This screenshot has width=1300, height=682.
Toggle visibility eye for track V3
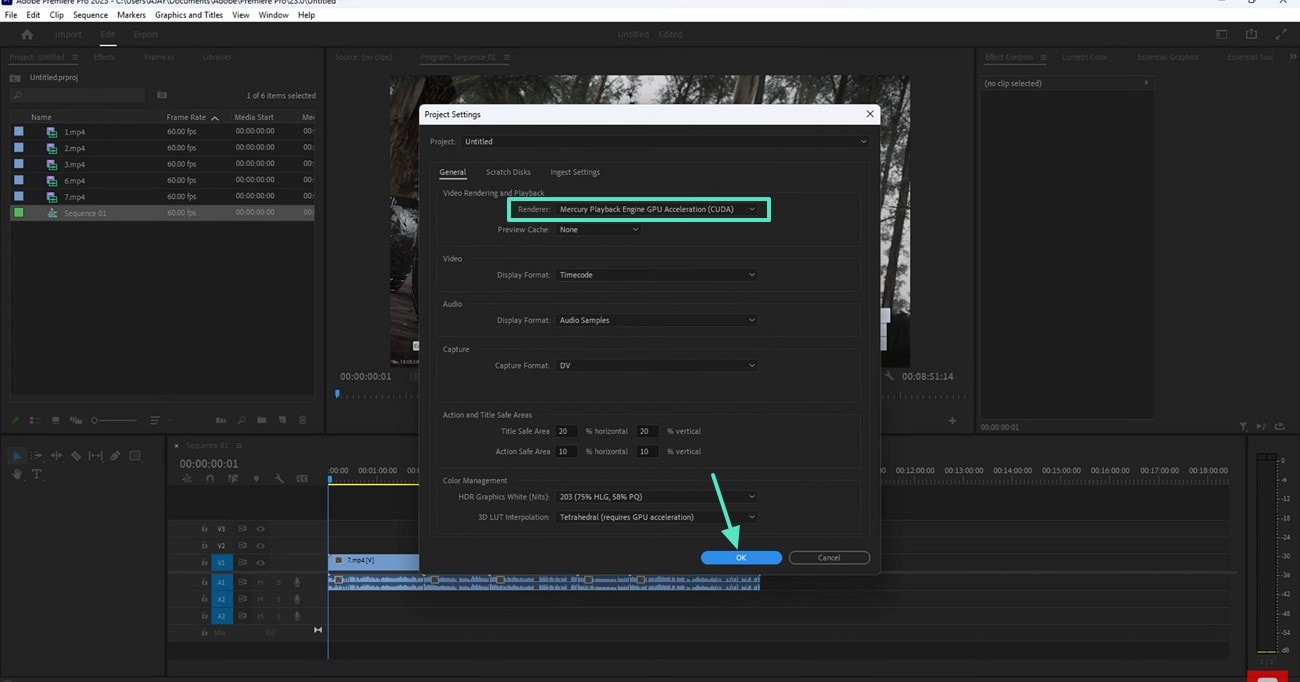point(260,529)
